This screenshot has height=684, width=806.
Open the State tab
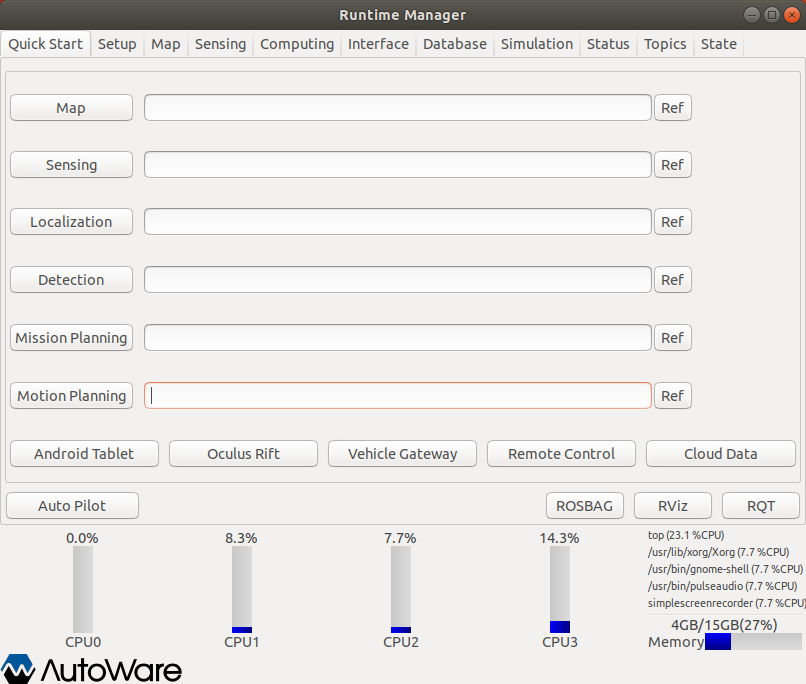point(719,44)
